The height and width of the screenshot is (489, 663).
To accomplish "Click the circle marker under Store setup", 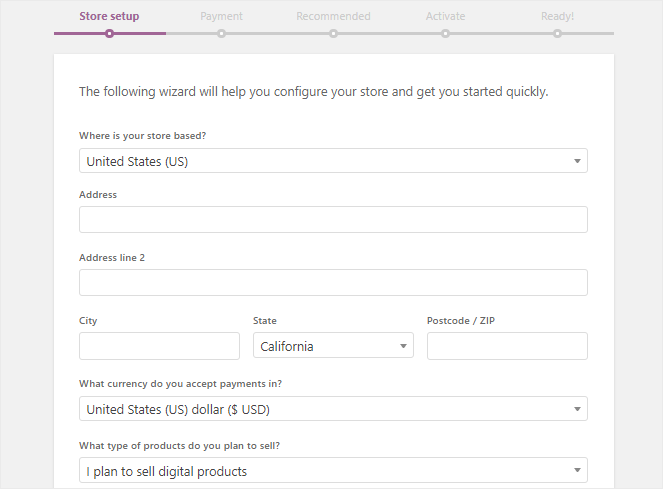I will tap(109, 34).
